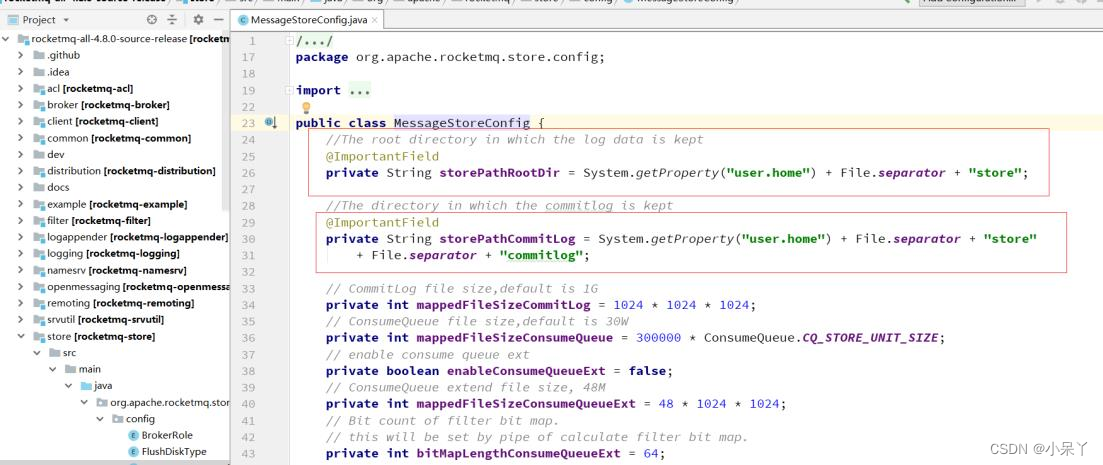This screenshot has width=1103, height=465.
Task: Click the @ImportantField annotation on line 25
Action: pyautogui.click(x=382, y=156)
